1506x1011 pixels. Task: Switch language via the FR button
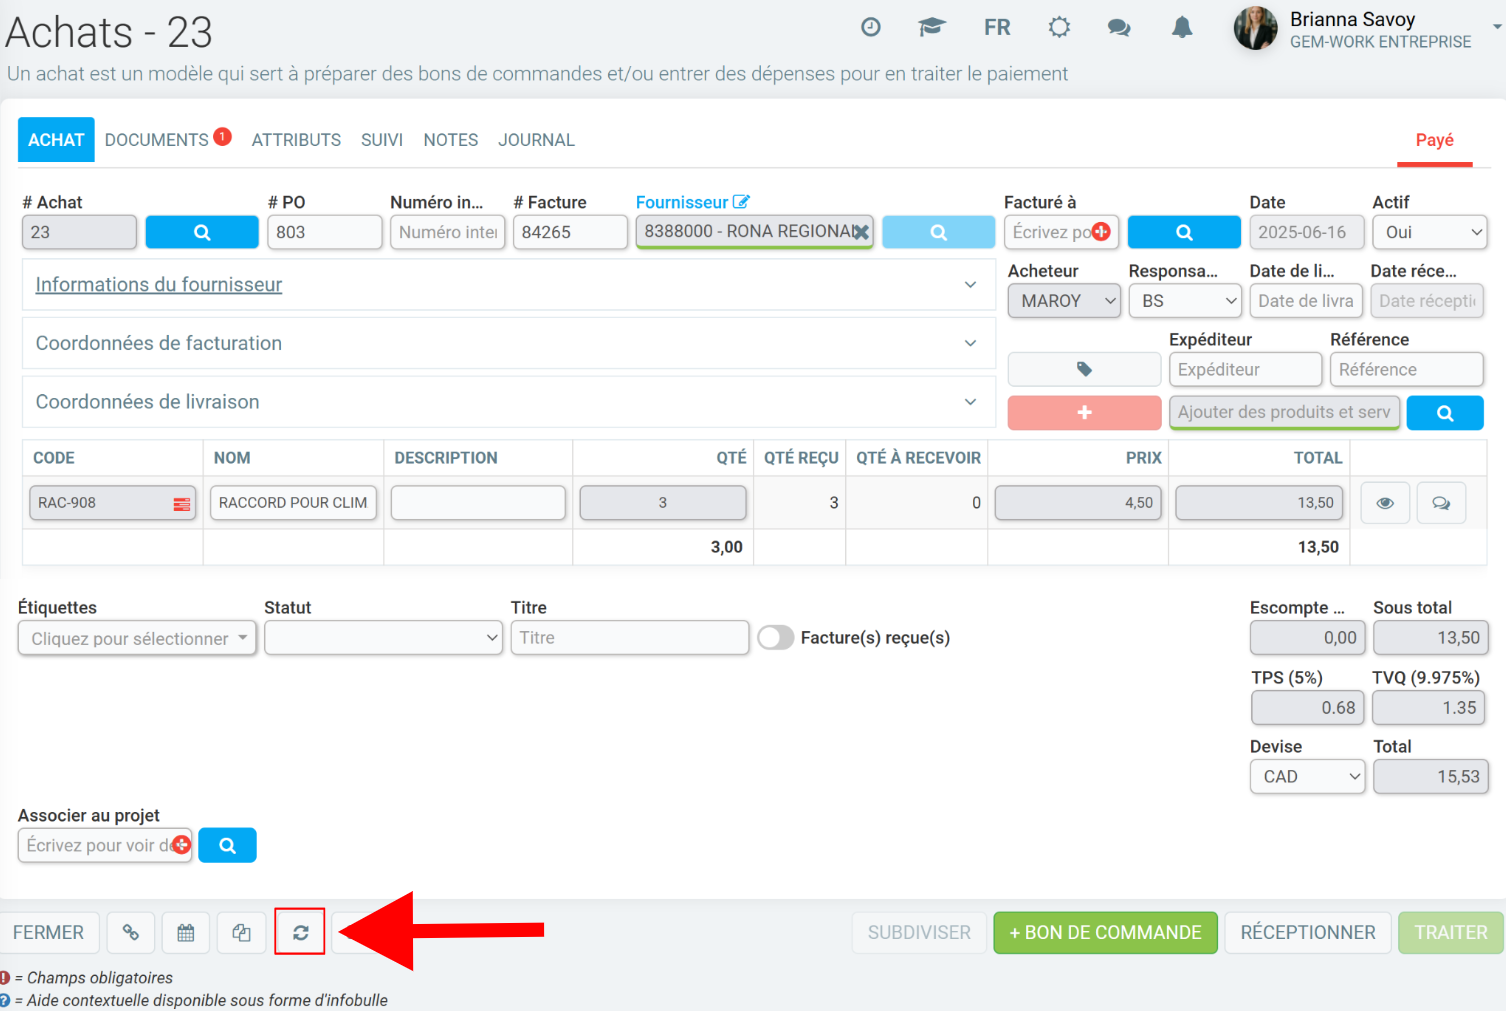point(997,27)
